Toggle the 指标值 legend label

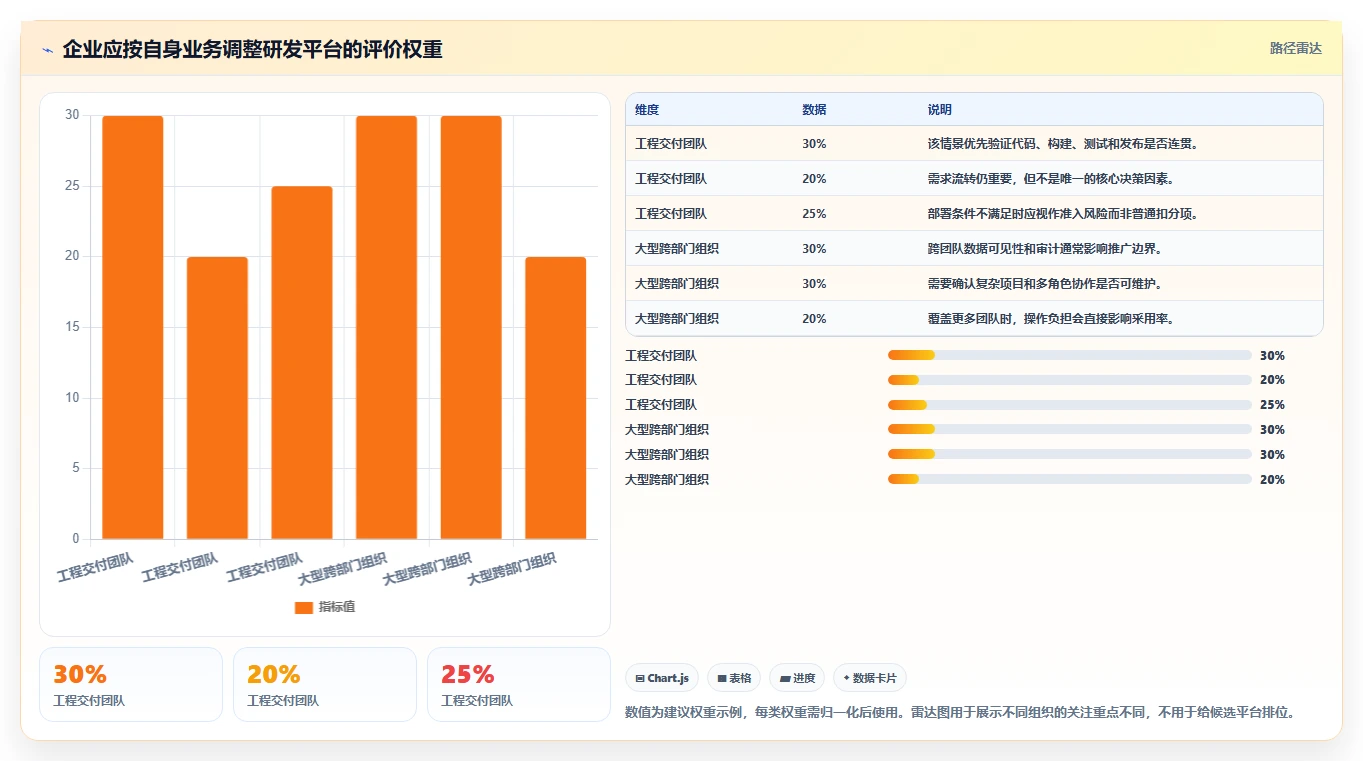pos(337,607)
